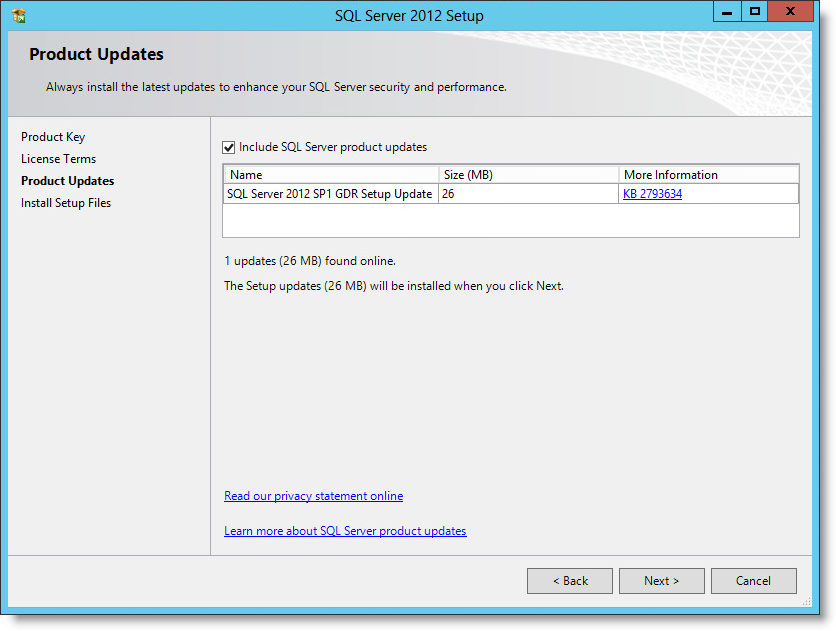Open Learn more about SQL Server product updates

point(345,531)
